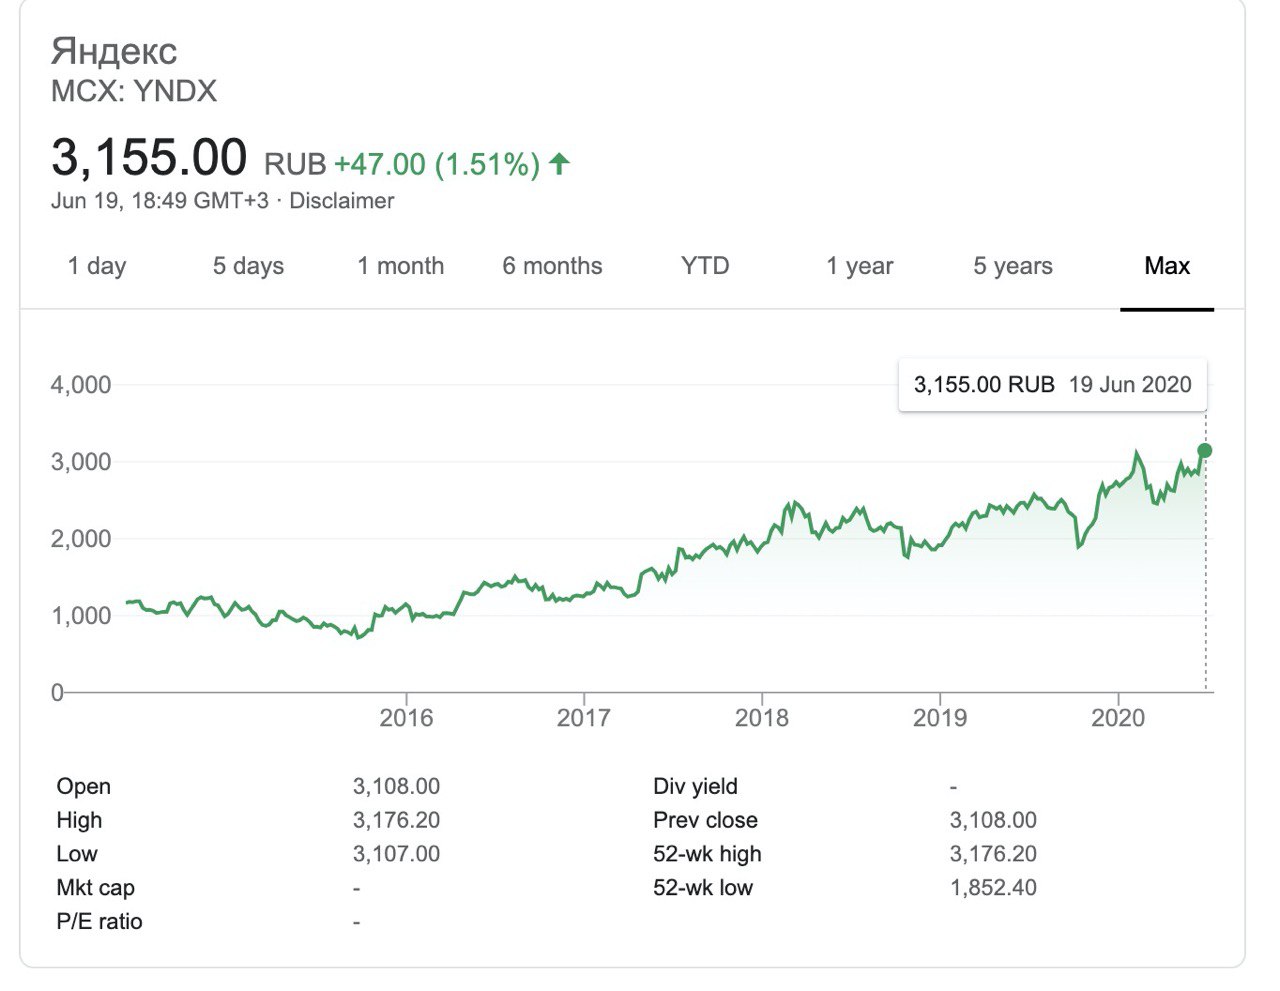1280x991 pixels.
Task: Click the RUB currency label
Action: pos(295,164)
